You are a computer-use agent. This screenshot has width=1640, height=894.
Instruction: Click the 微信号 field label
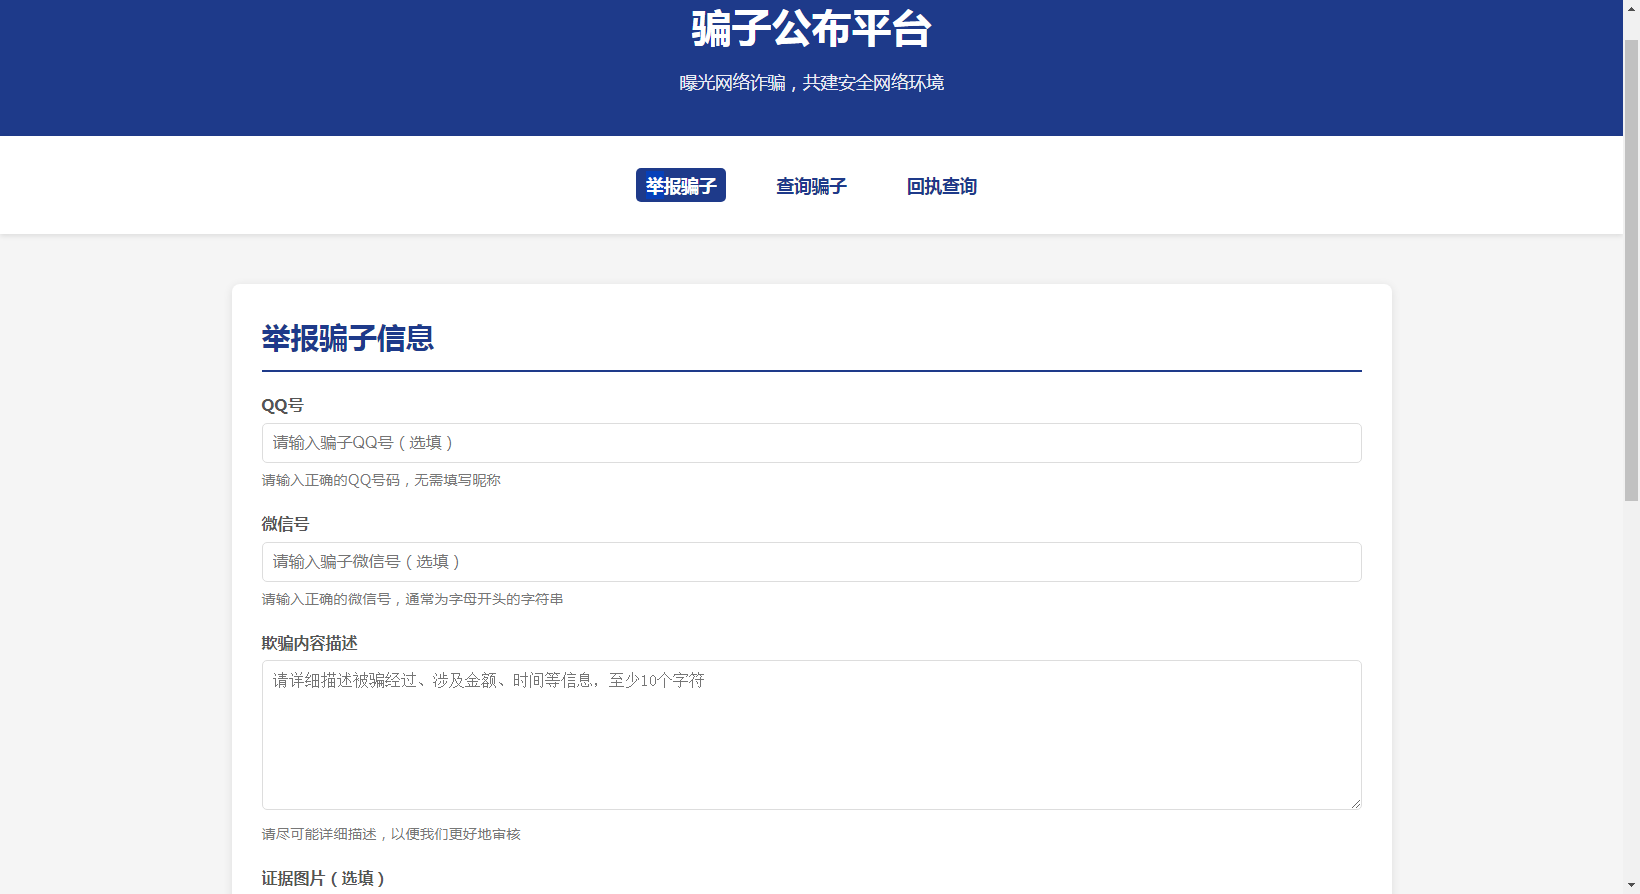click(x=285, y=524)
